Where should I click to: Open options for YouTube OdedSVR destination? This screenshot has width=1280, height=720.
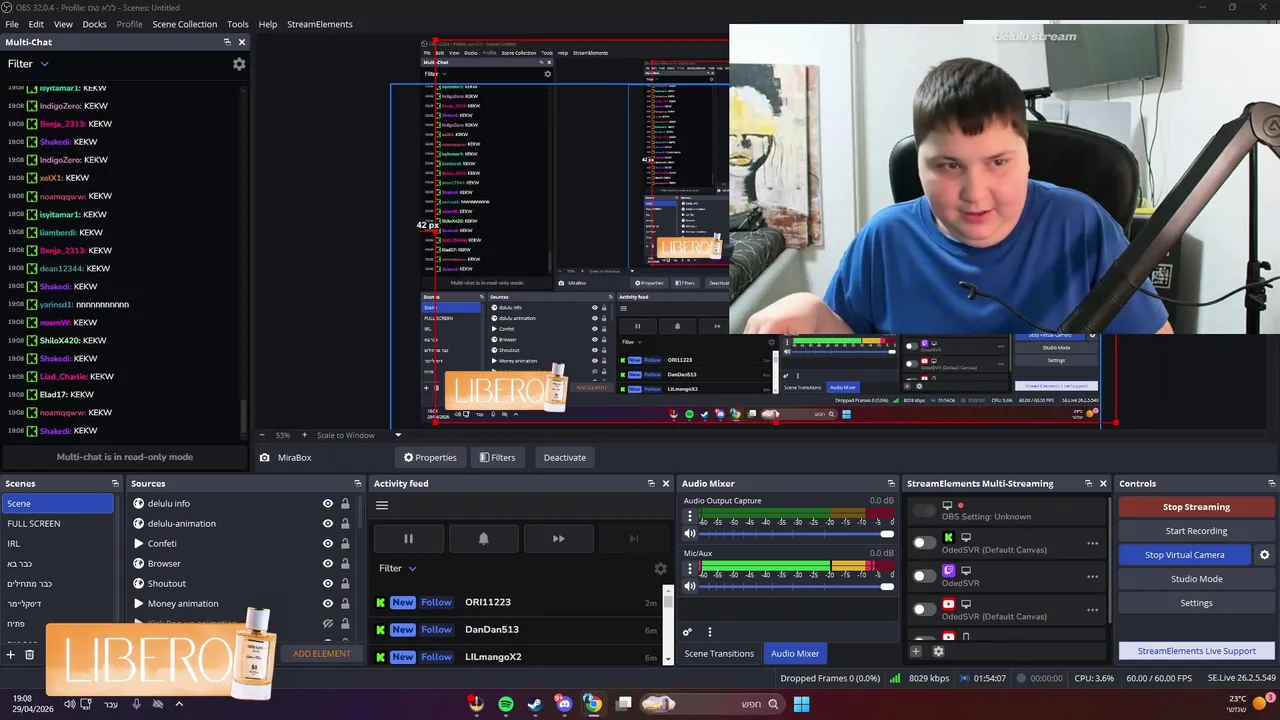tap(1092, 609)
